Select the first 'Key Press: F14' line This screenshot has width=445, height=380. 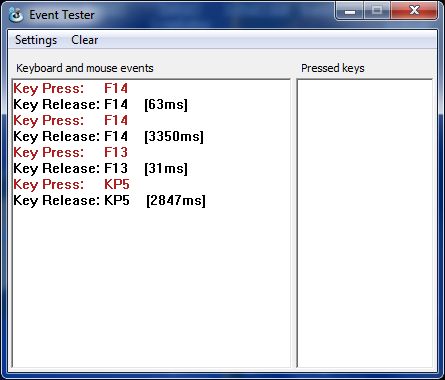[x=71, y=88]
